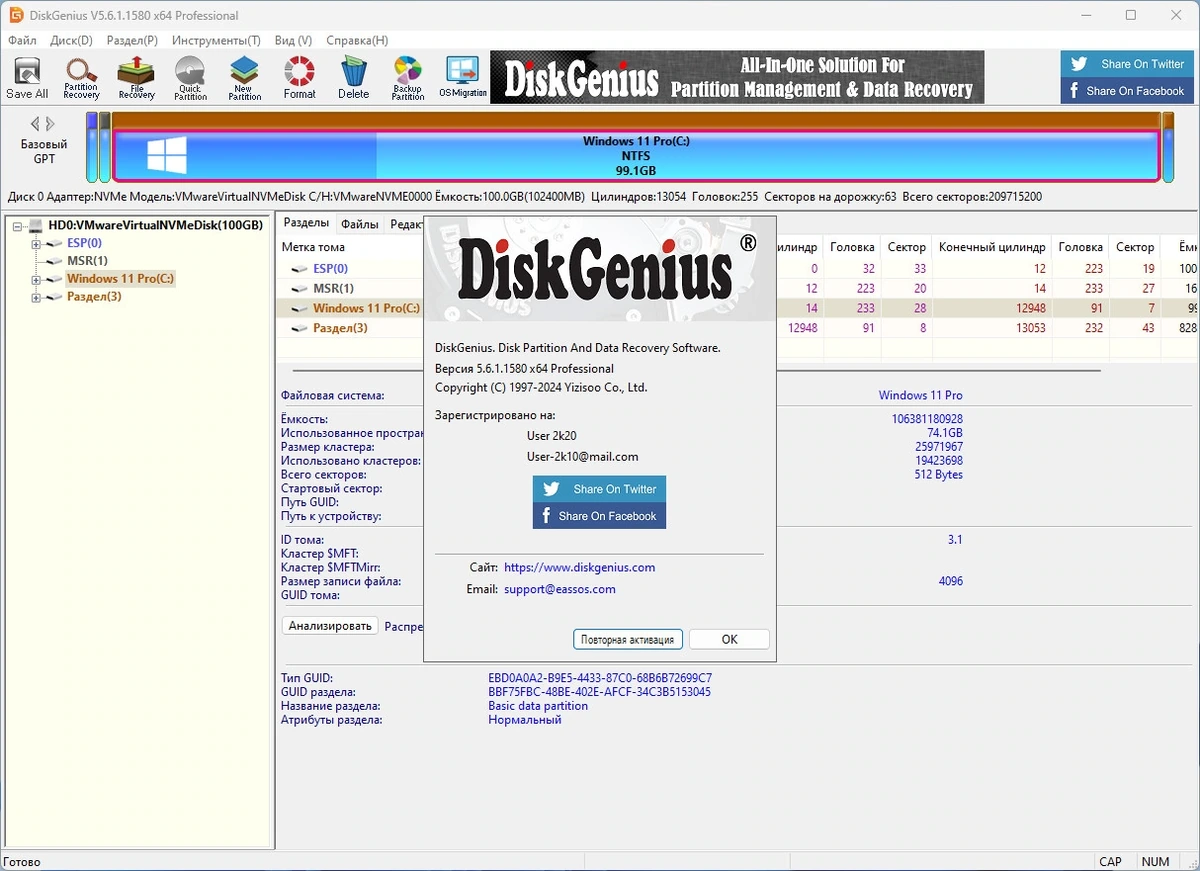This screenshot has height=871, width=1200.
Task: Click Share On Facebook in the About dialog
Action: 599,516
